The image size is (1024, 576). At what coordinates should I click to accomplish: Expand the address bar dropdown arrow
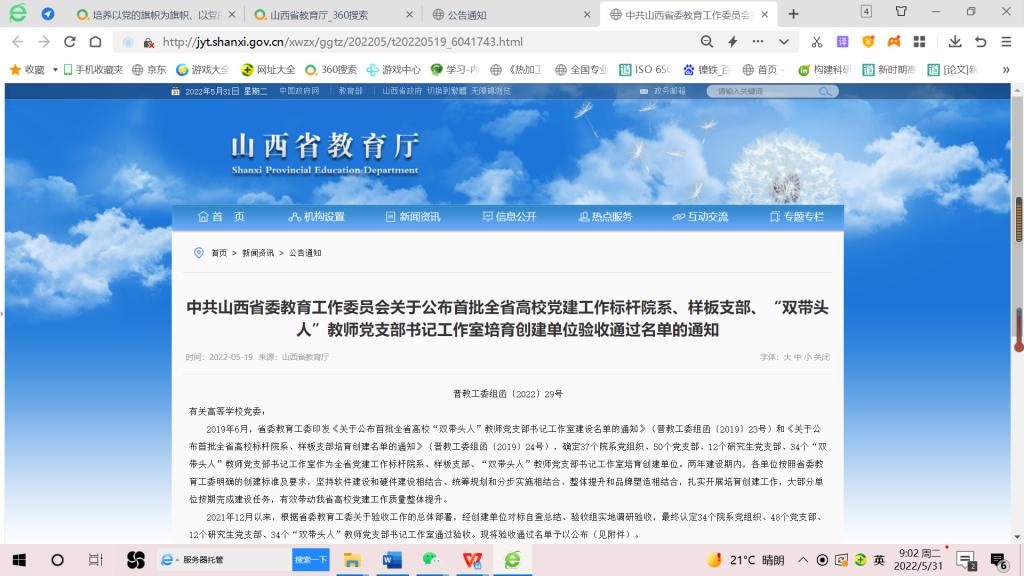click(x=784, y=42)
